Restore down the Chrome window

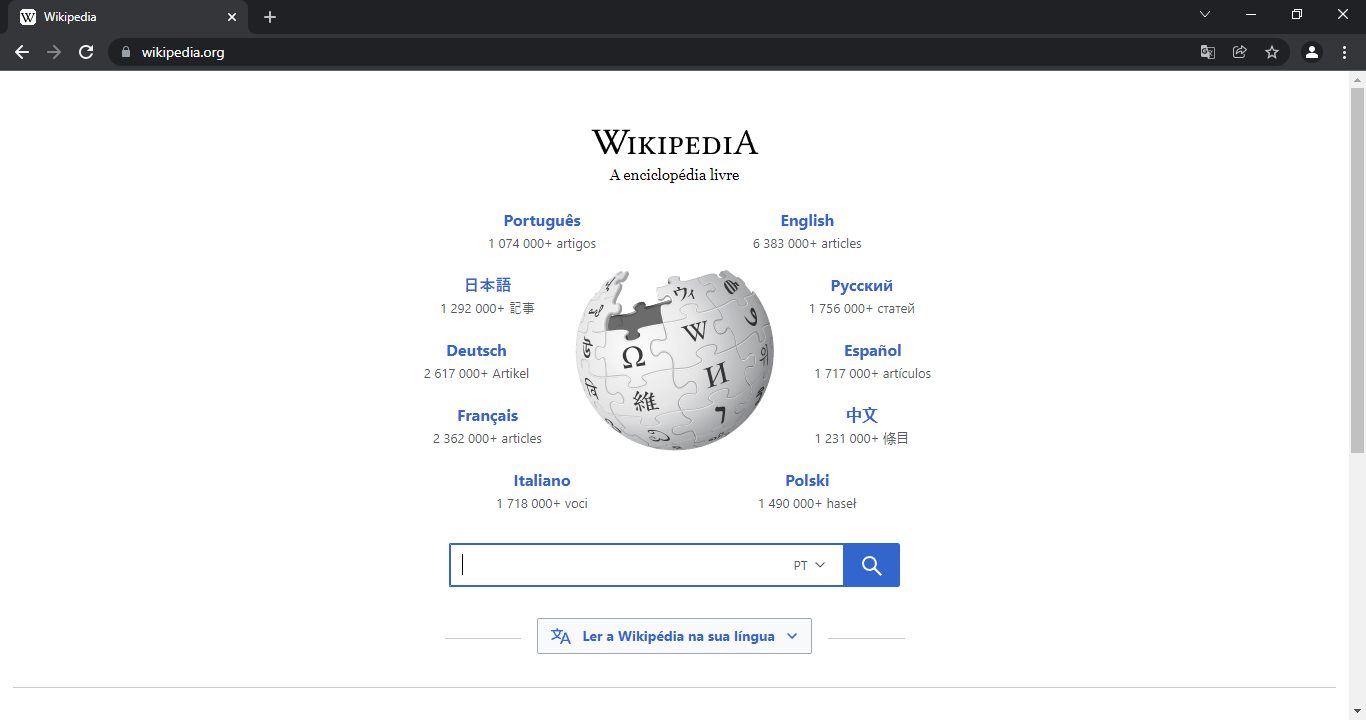tap(1297, 14)
